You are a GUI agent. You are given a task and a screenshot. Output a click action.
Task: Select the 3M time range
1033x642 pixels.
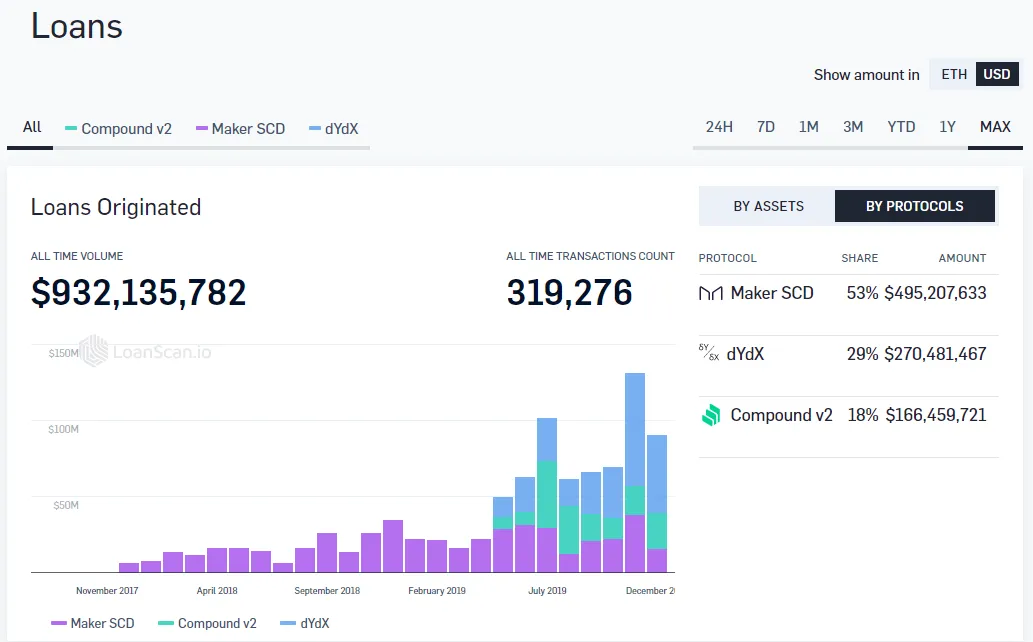pos(853,127)
